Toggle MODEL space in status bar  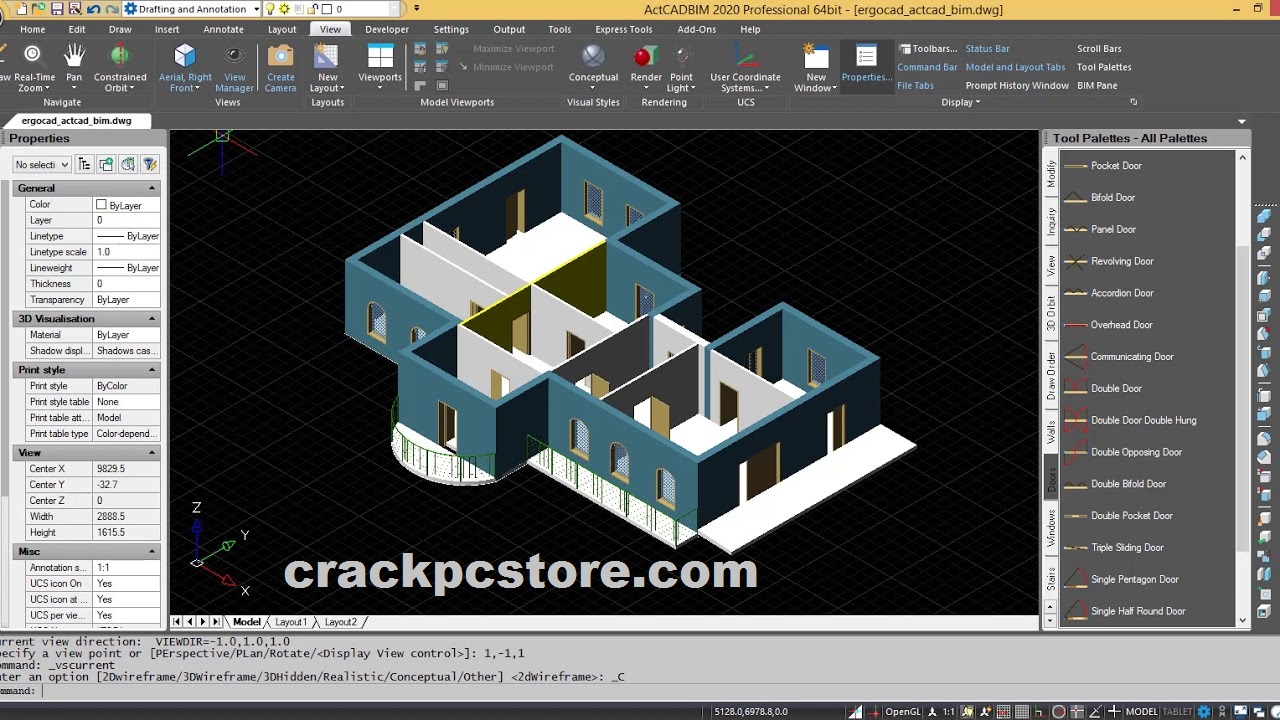click(x=1141, y=712)
